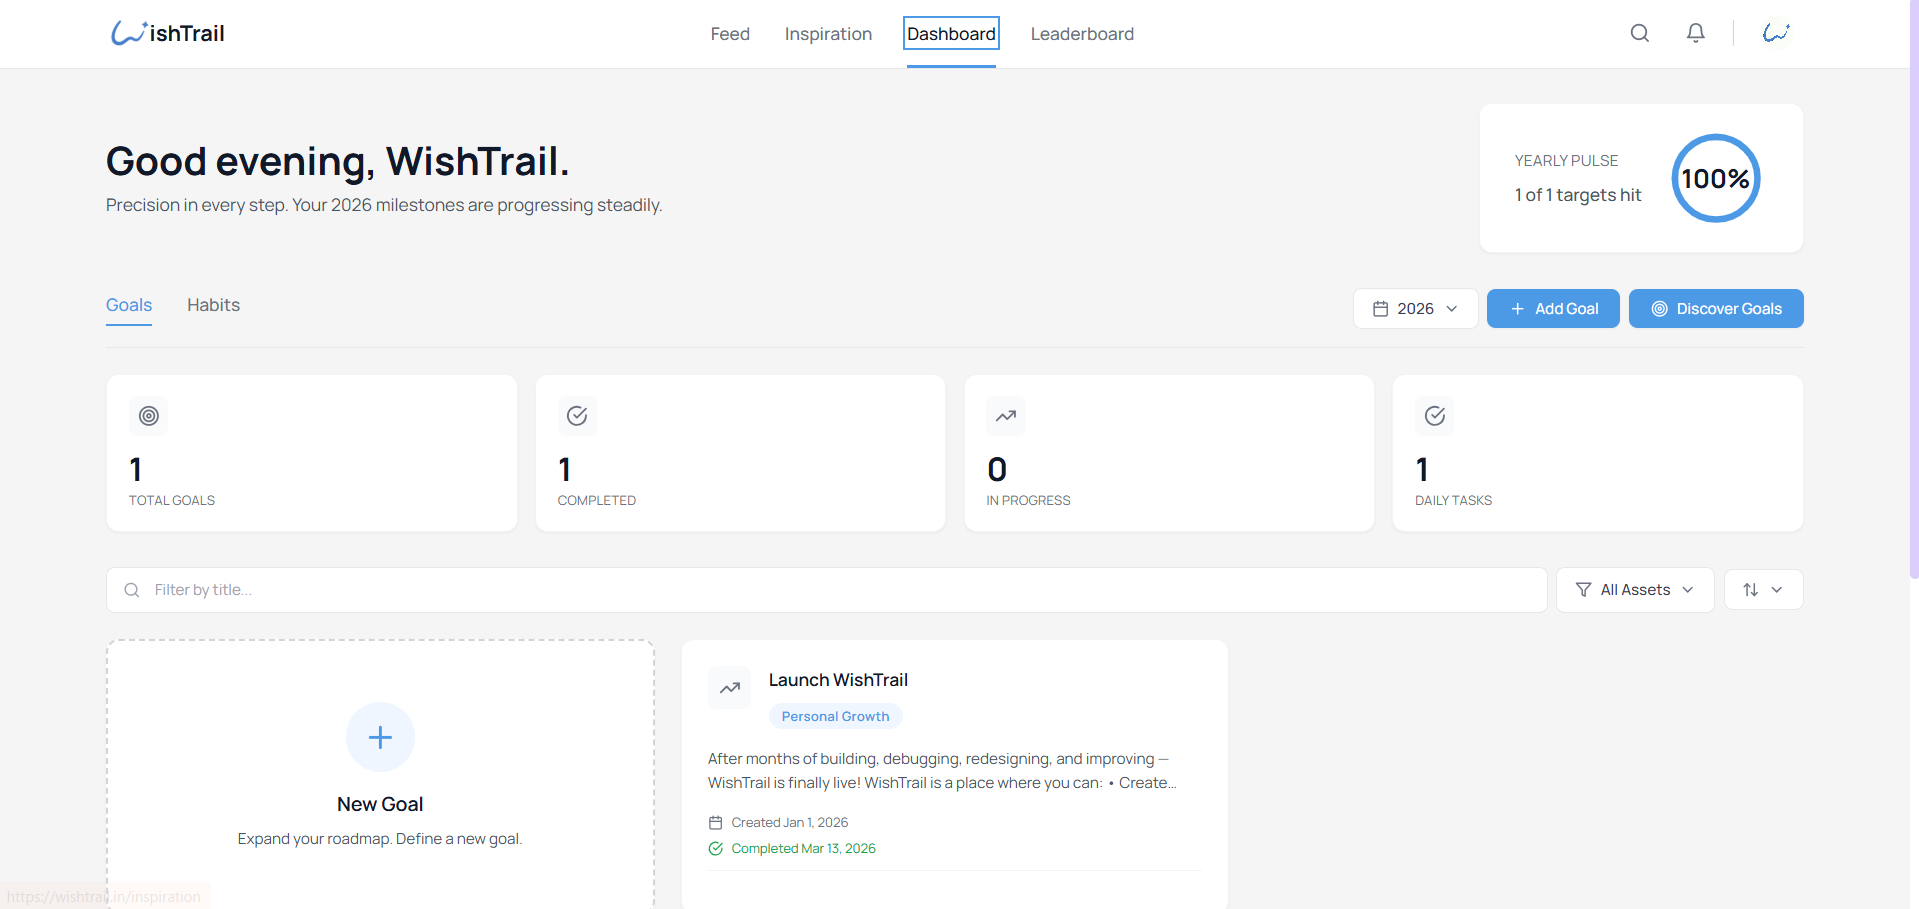Click the checkmark icon on Completed card
The width and height of the screenshot is (1919, 909).
pos(576,416)
